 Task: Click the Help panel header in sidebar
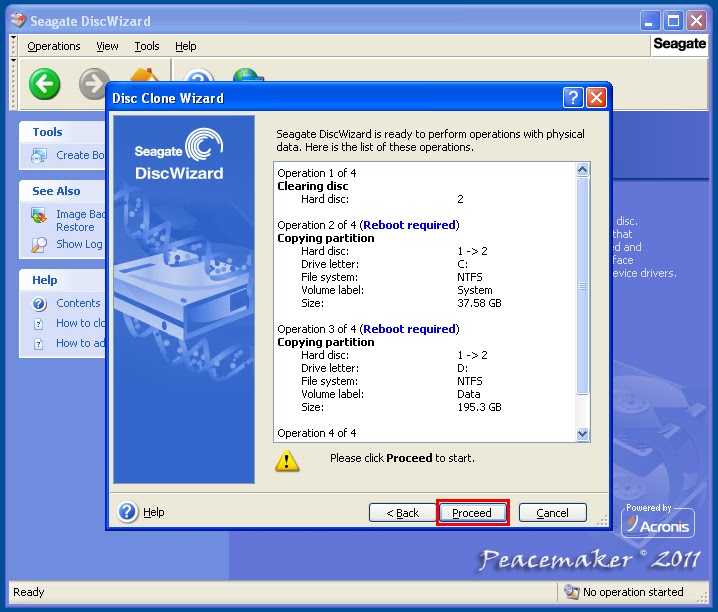pos(62,280)
